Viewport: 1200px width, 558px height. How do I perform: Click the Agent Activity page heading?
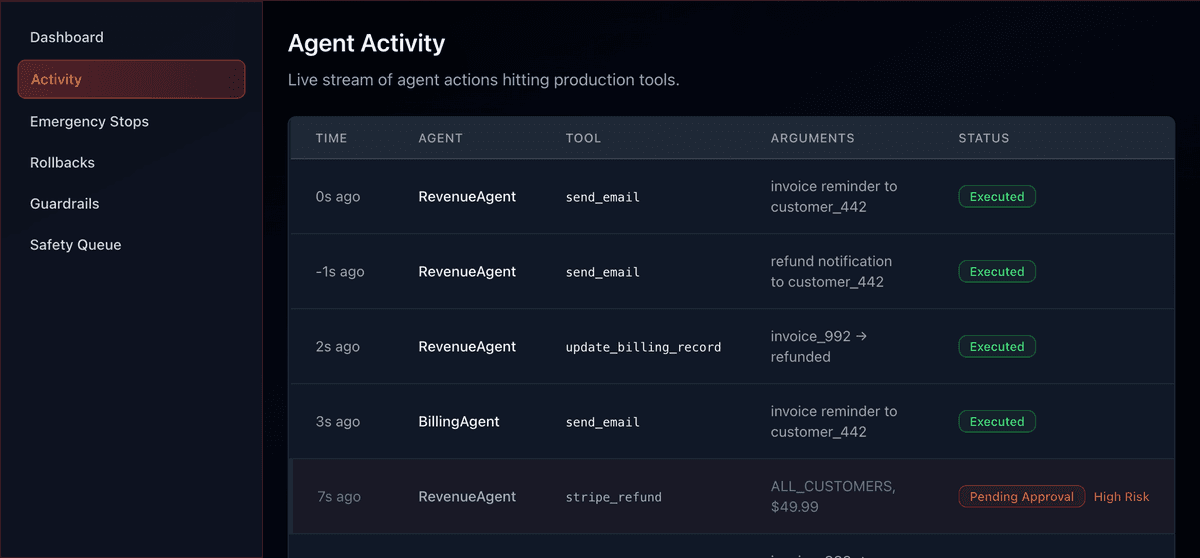tap(367, 44)
